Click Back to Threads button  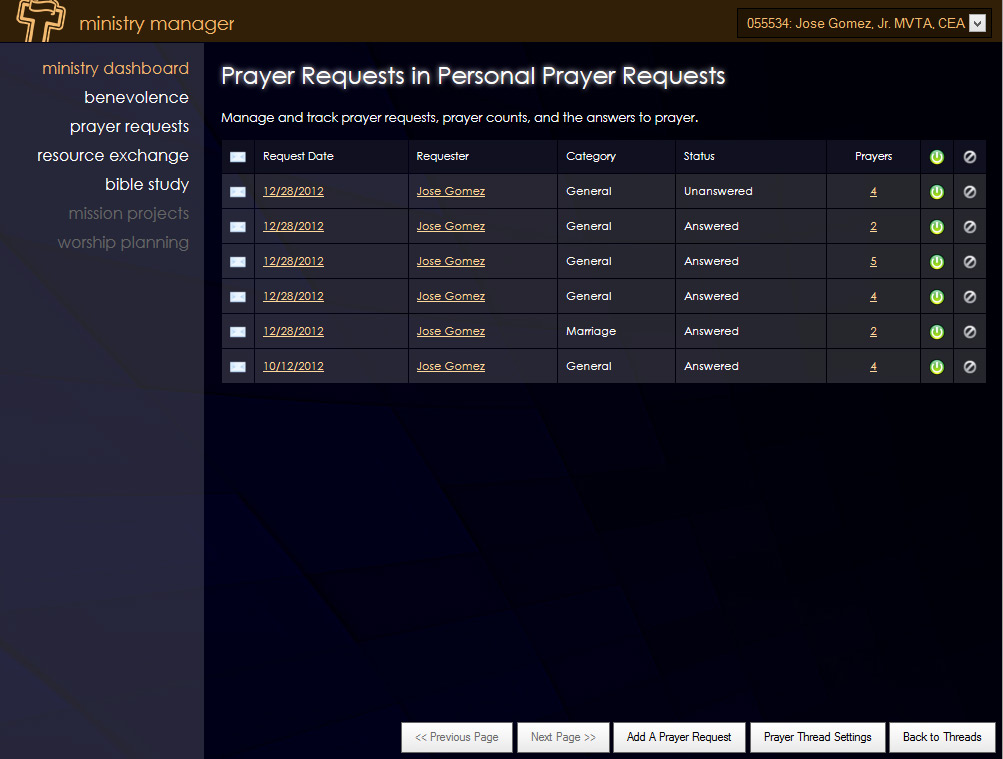click(x=942, y=737)
